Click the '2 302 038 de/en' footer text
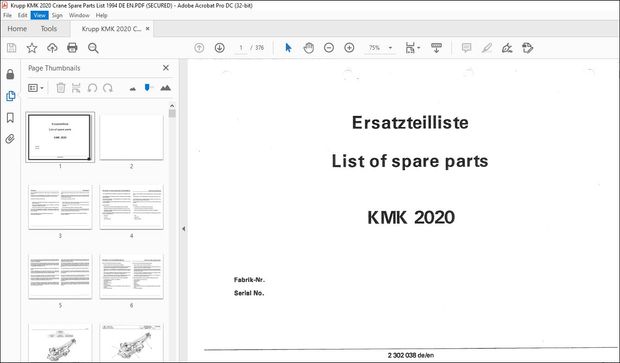 (x=411, y=355)
